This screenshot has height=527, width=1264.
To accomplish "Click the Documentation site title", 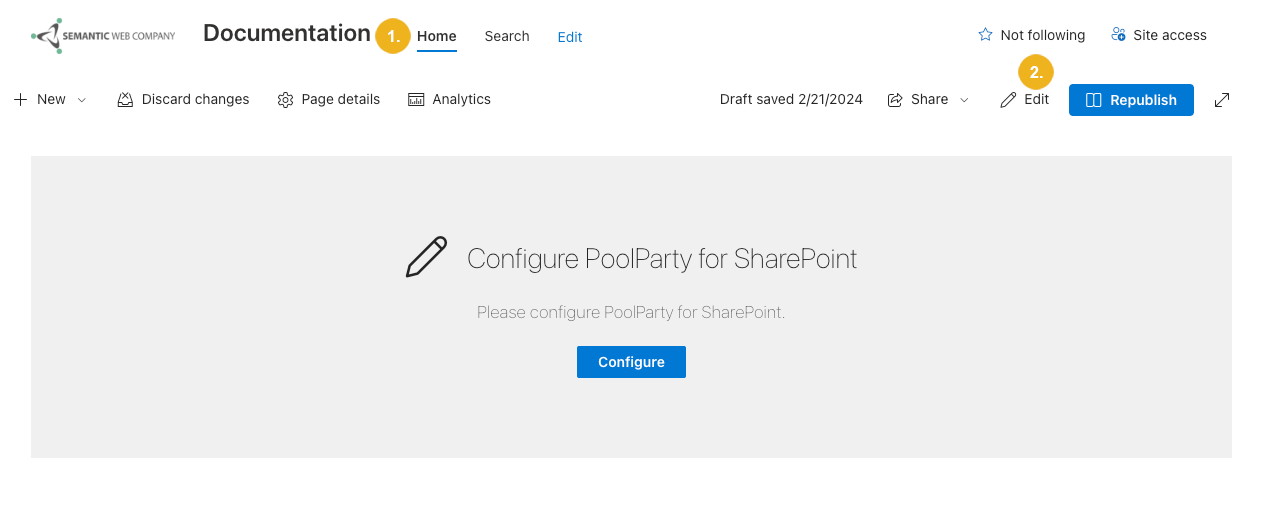I will click(x=287, y=33).
